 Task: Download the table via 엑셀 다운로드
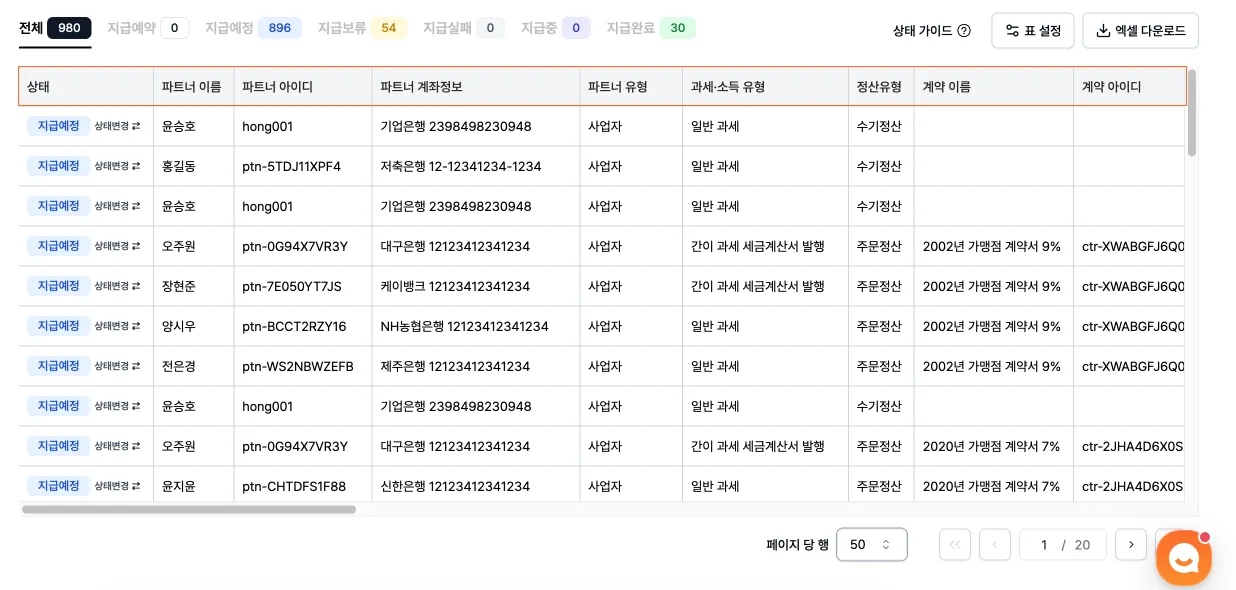tap(1140, 31)
